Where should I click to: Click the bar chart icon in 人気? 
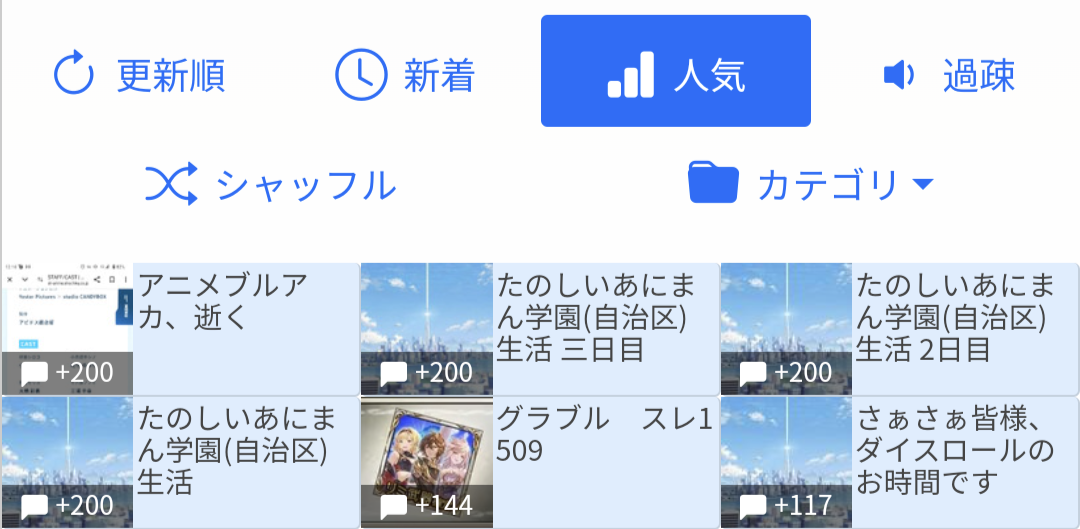coord(630,74)
